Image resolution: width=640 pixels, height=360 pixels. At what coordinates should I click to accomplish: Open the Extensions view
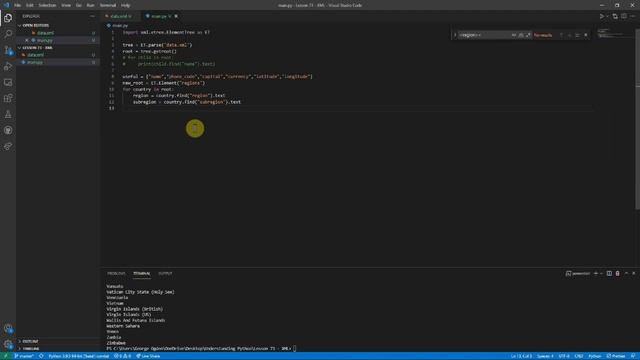tap(8, 98)
